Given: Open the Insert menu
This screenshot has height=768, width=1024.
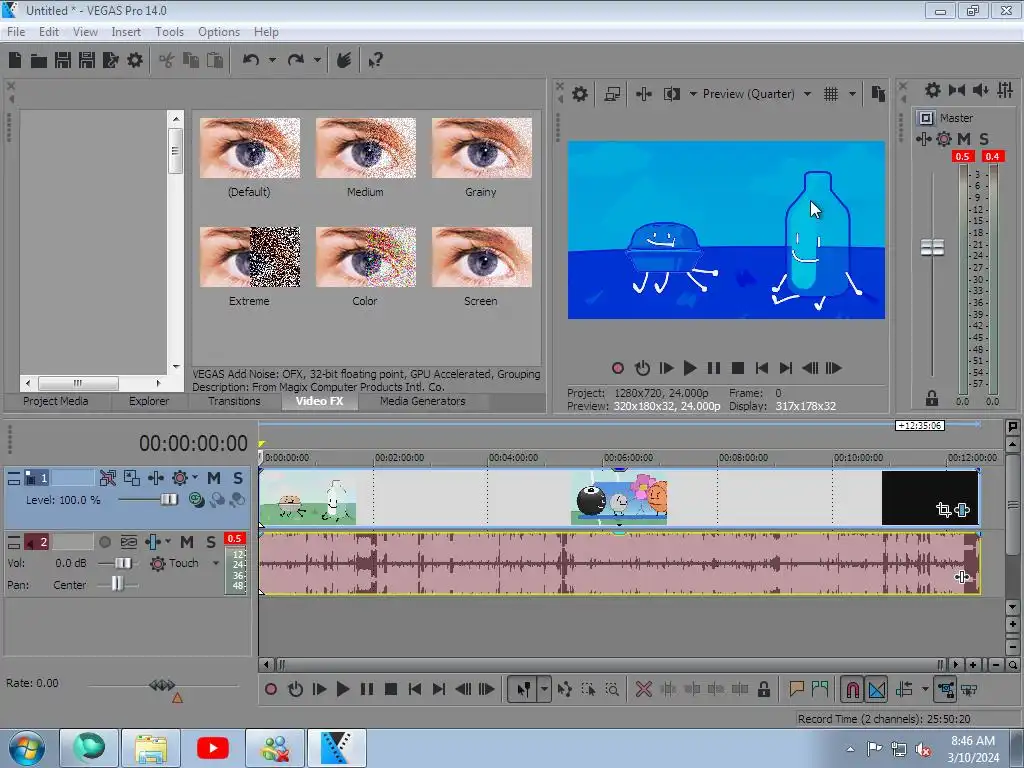Looking at the screenshot, I should (x=125, y=32).
